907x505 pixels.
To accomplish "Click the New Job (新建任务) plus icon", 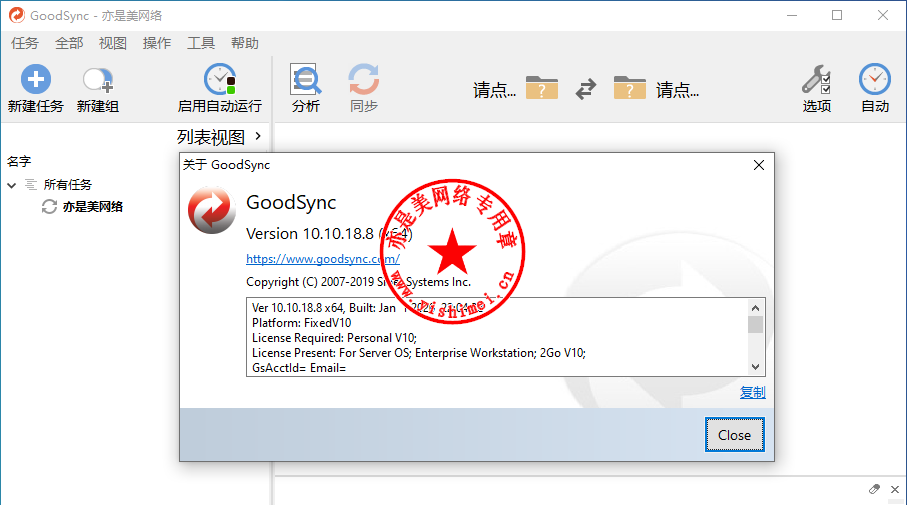I will point(36,79).
